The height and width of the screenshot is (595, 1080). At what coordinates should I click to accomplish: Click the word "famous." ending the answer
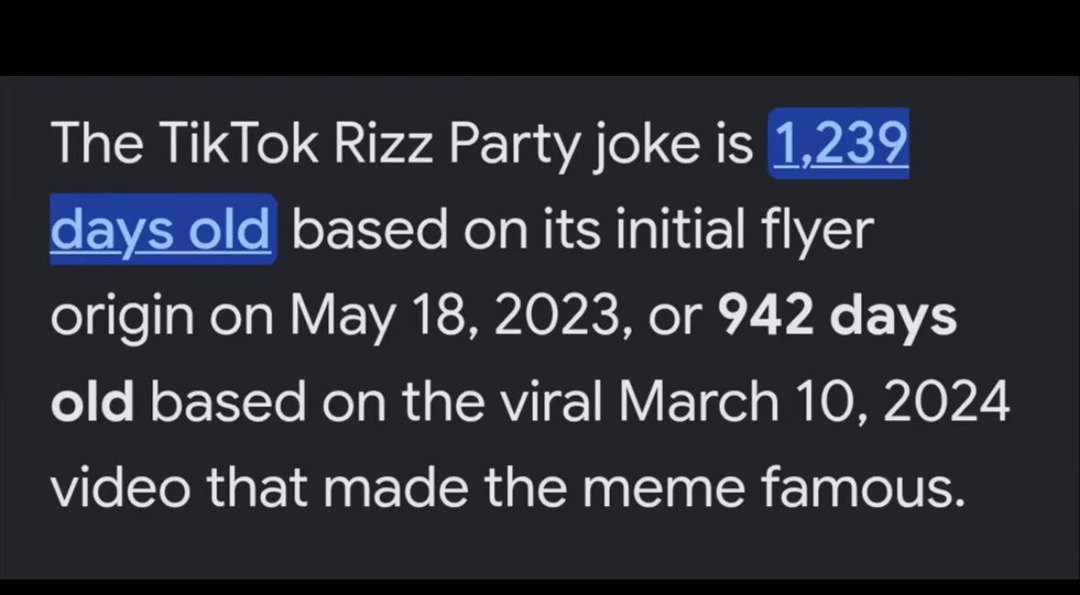861,488
